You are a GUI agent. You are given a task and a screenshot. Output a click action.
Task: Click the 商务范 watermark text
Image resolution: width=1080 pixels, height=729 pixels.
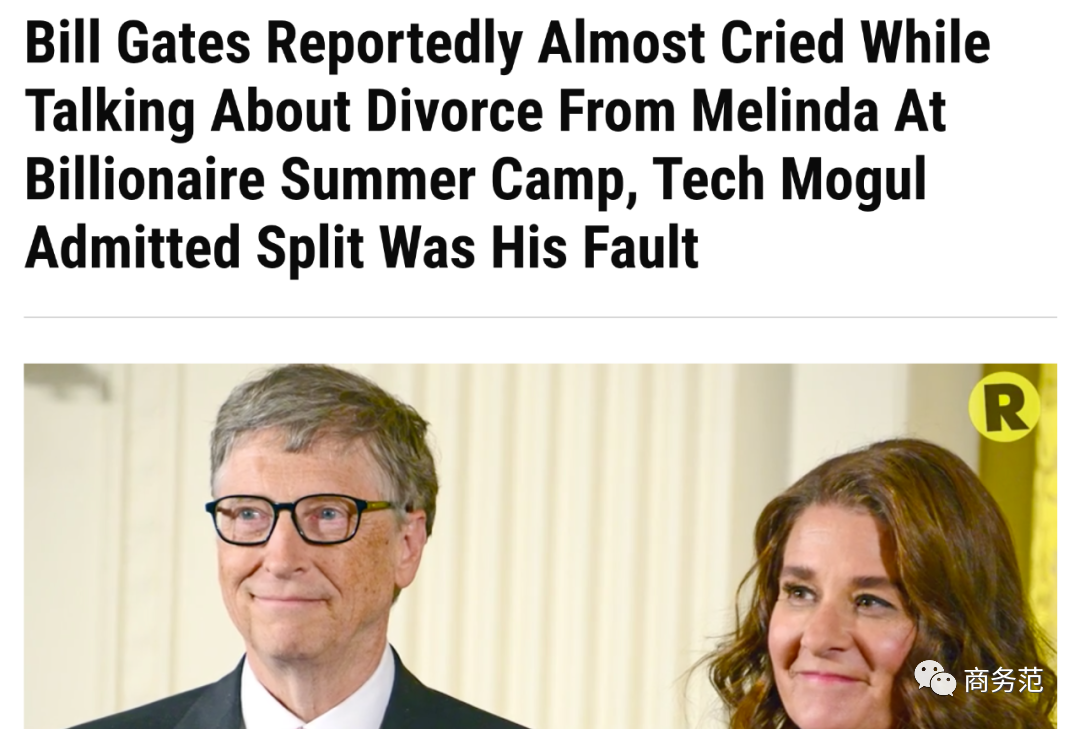pos(1003,679)
